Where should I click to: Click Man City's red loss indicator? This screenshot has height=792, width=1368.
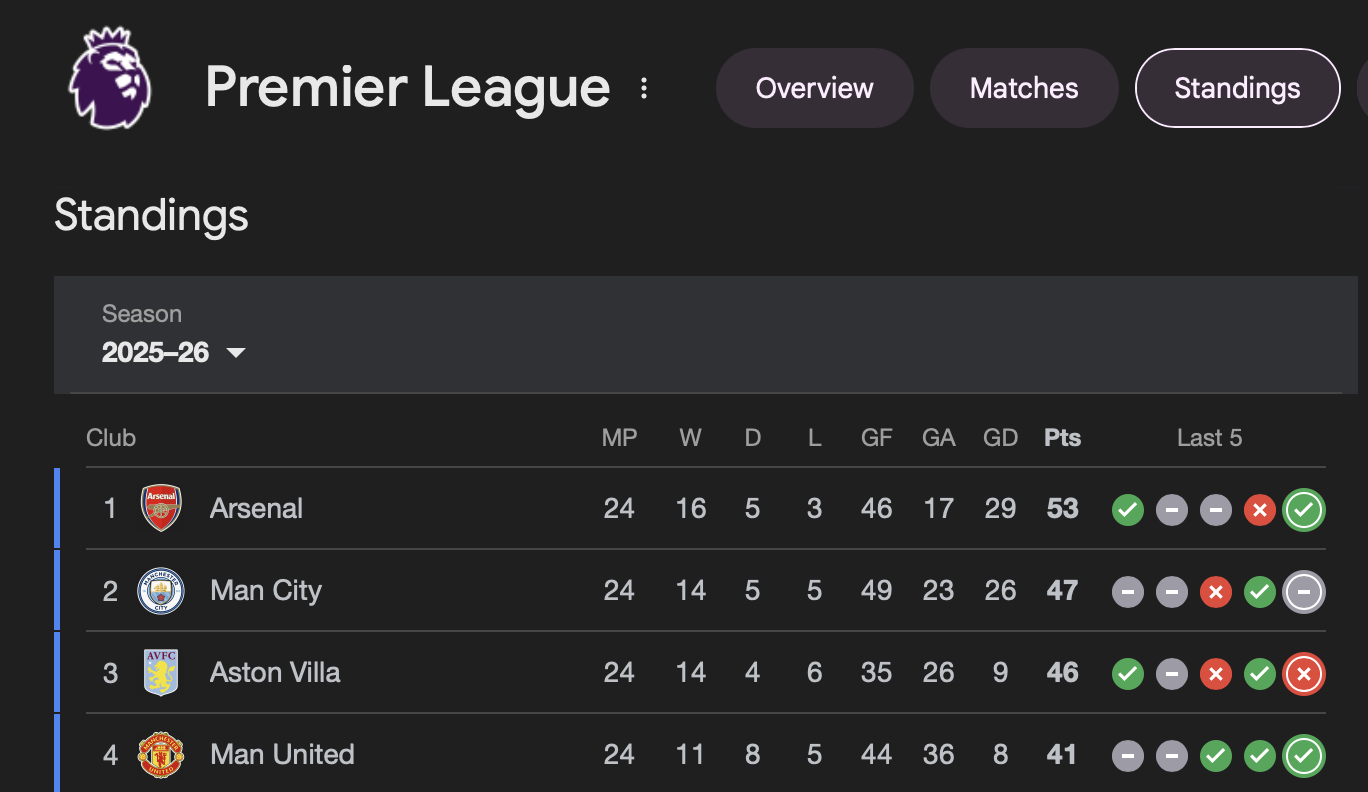point(1215,592)
